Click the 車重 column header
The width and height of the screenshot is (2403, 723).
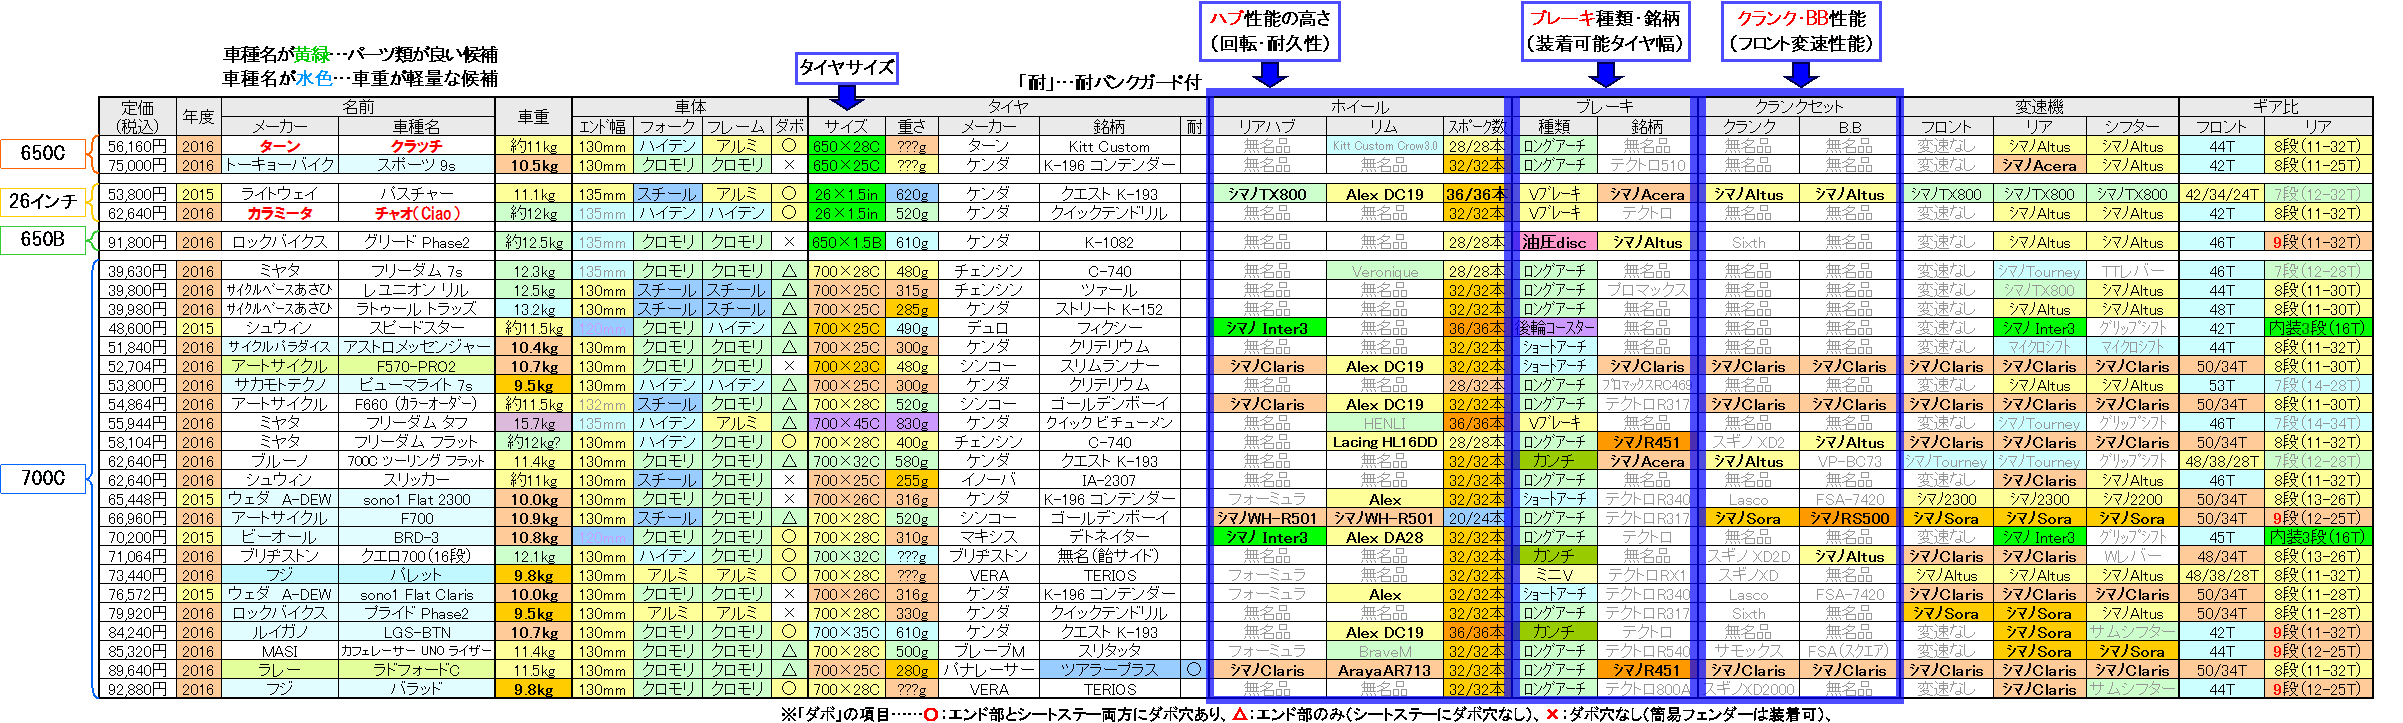533,116
